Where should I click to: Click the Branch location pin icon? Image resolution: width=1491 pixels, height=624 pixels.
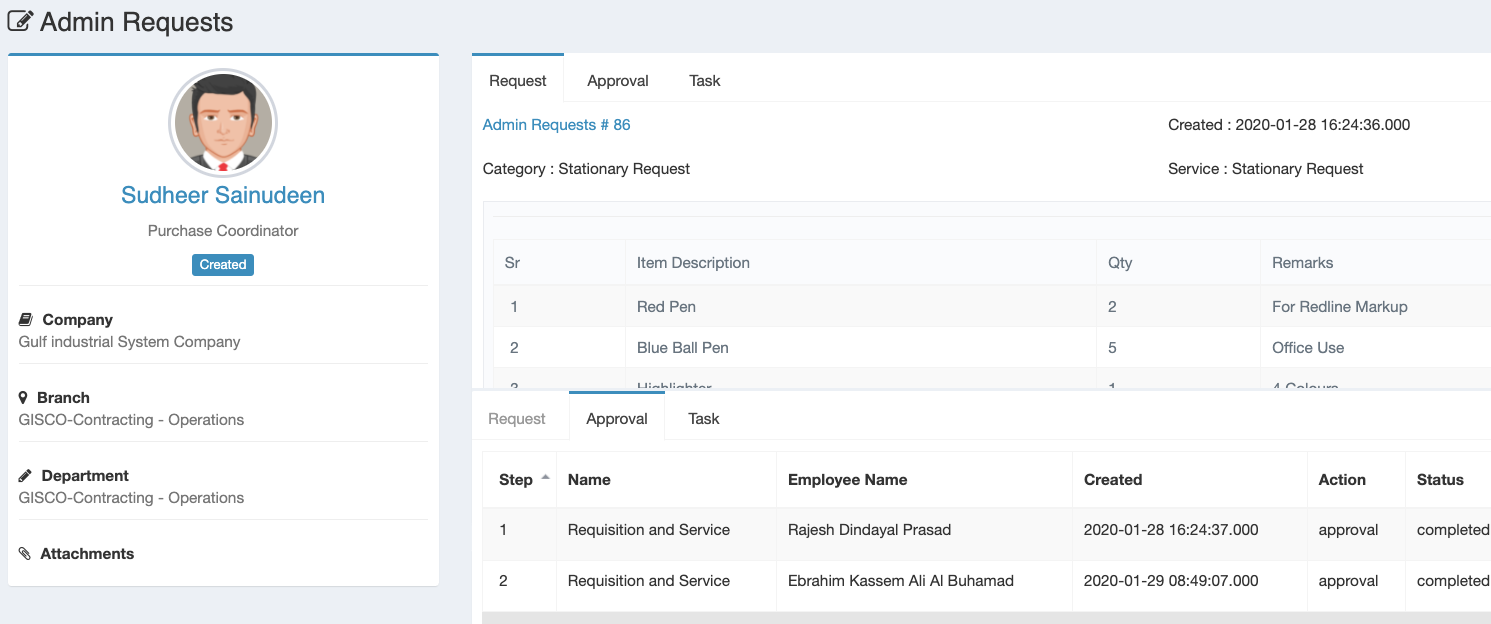(x=24, y=398)
